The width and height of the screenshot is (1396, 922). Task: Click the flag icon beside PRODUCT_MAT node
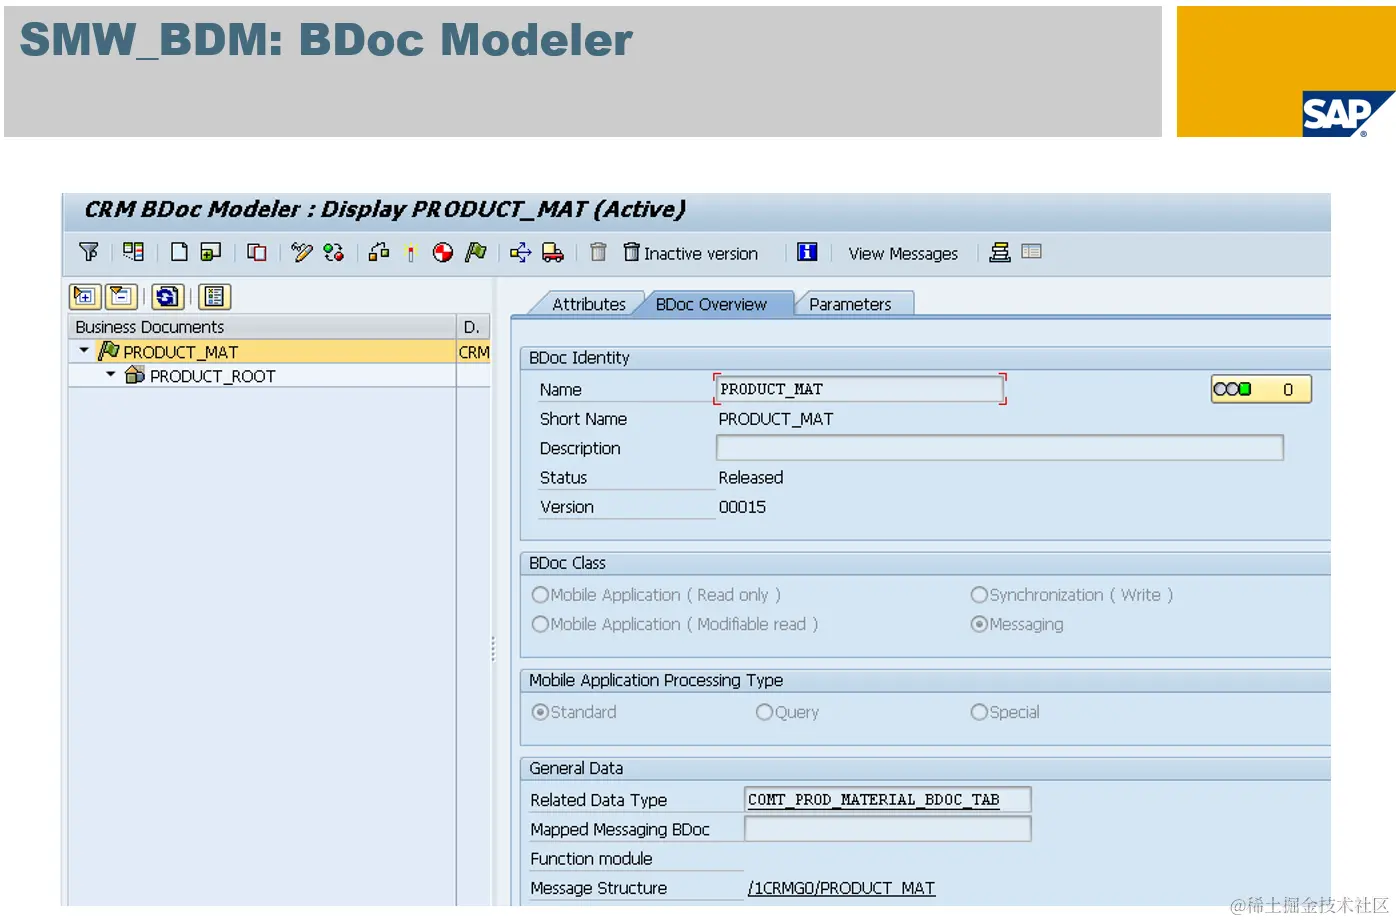click(109, 351)
